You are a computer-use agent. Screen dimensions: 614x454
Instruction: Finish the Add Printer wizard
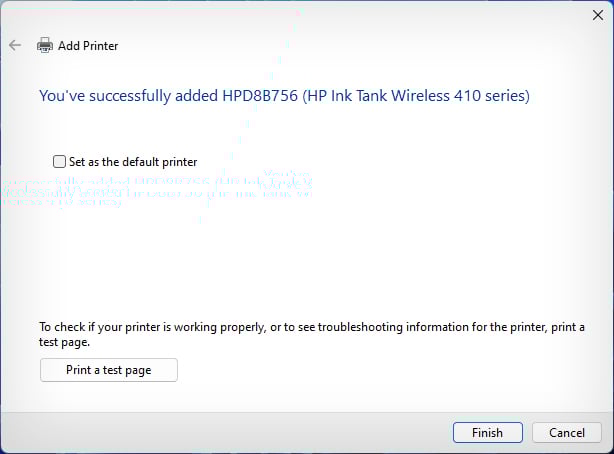click(x=488, y=432)
